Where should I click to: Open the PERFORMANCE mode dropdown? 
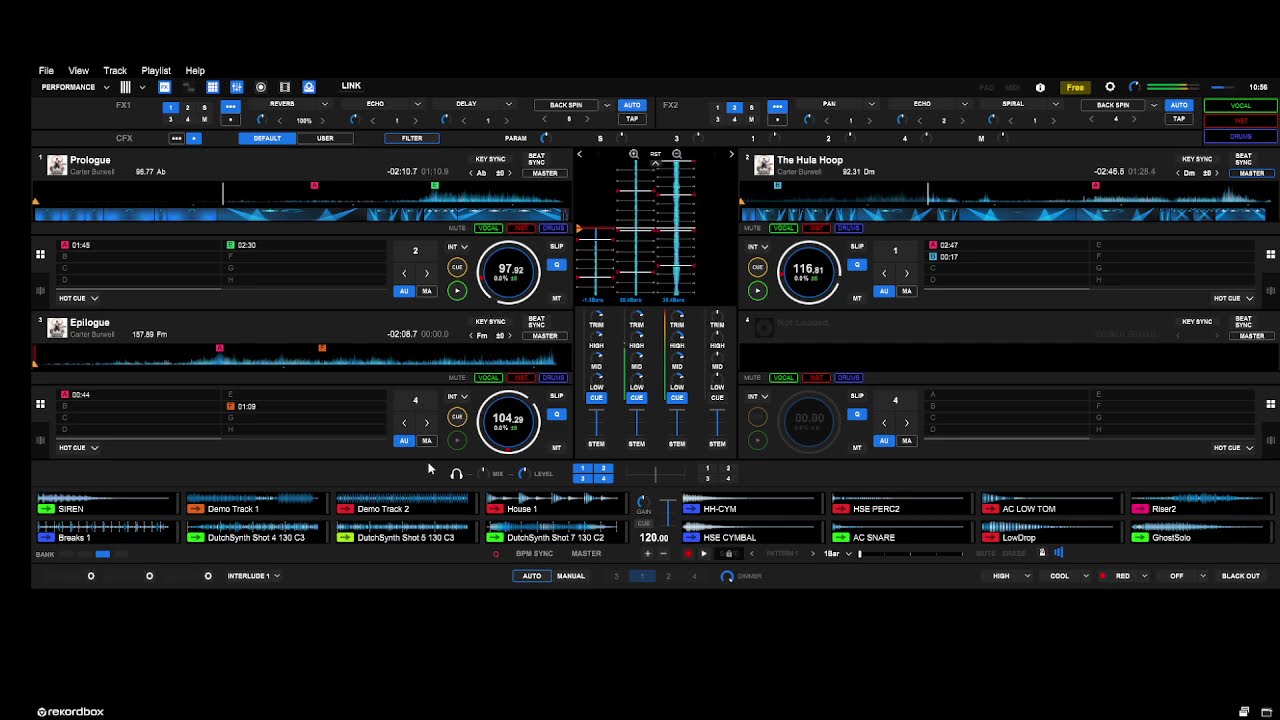point(75,87)
